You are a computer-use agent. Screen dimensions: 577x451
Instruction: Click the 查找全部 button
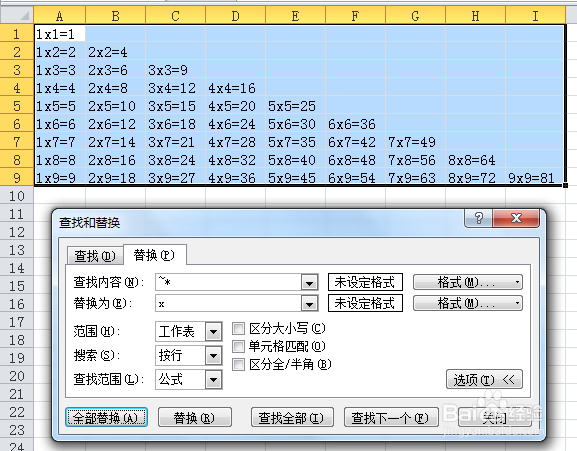coord(292,417)
